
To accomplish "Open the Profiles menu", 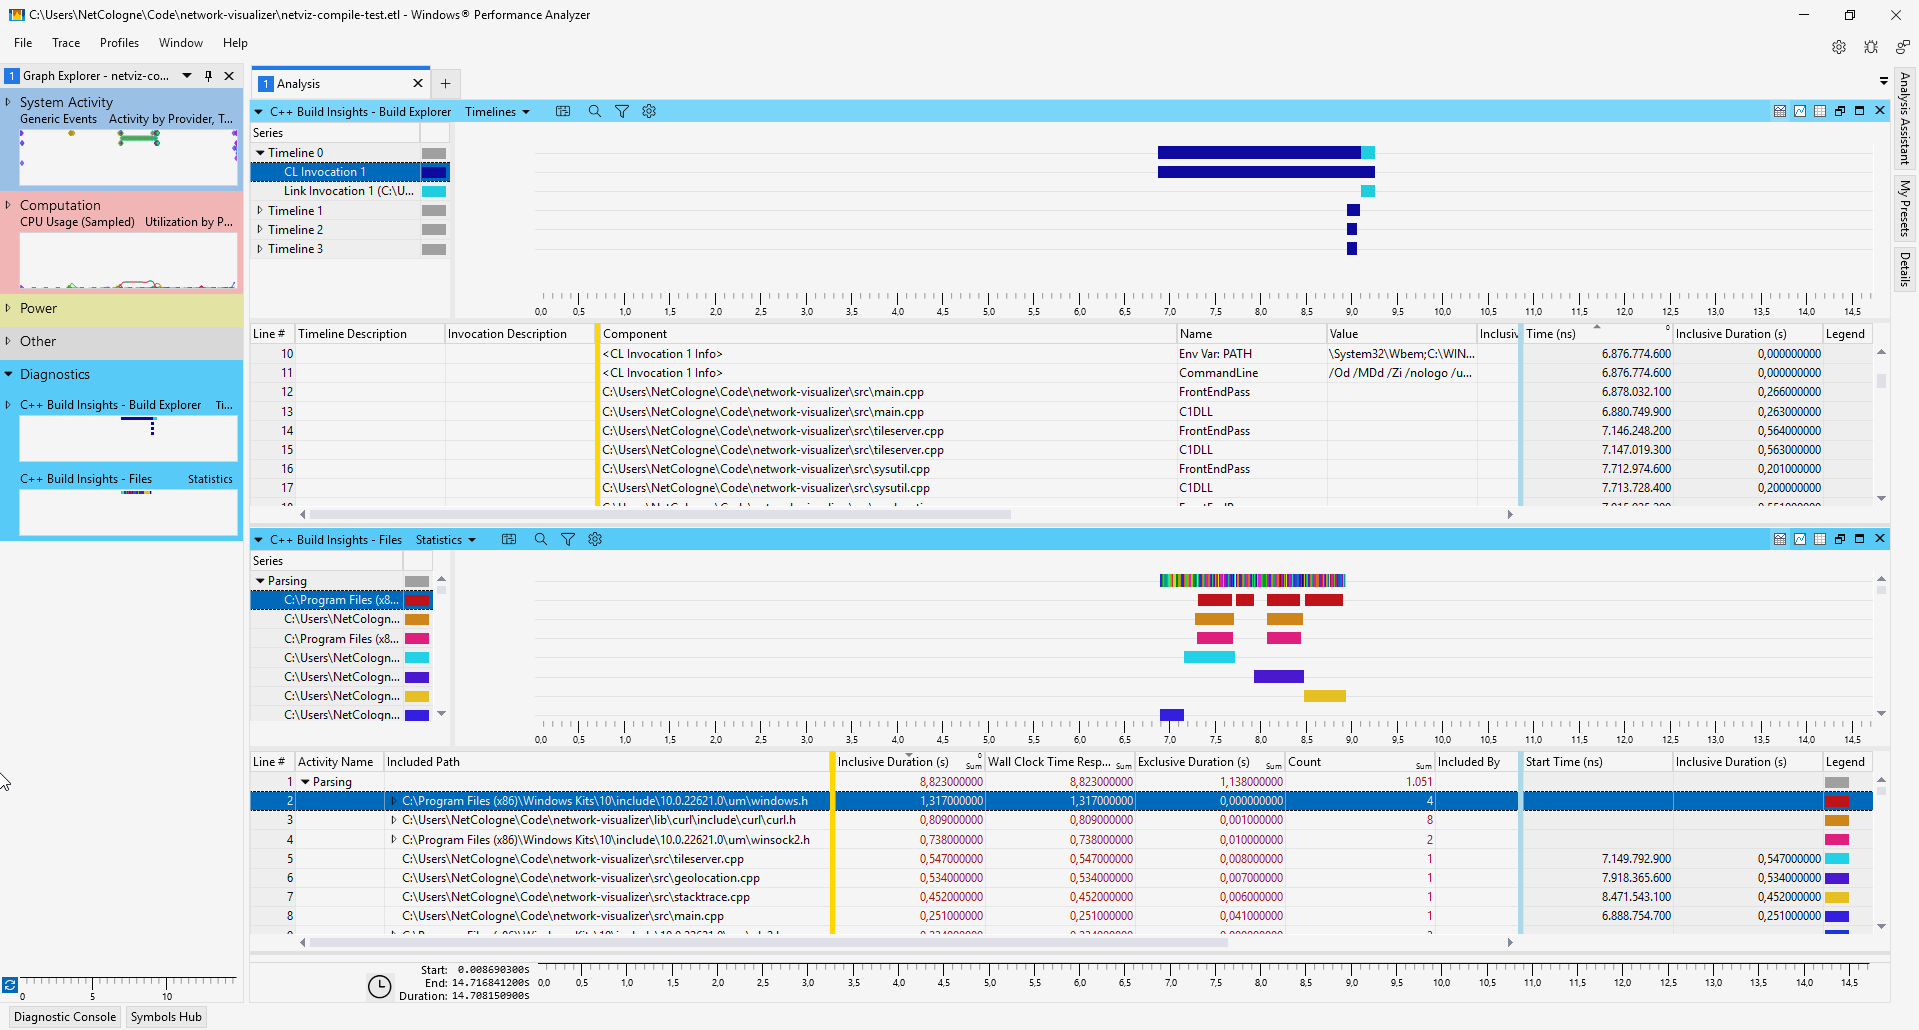I will pos(119,43).
